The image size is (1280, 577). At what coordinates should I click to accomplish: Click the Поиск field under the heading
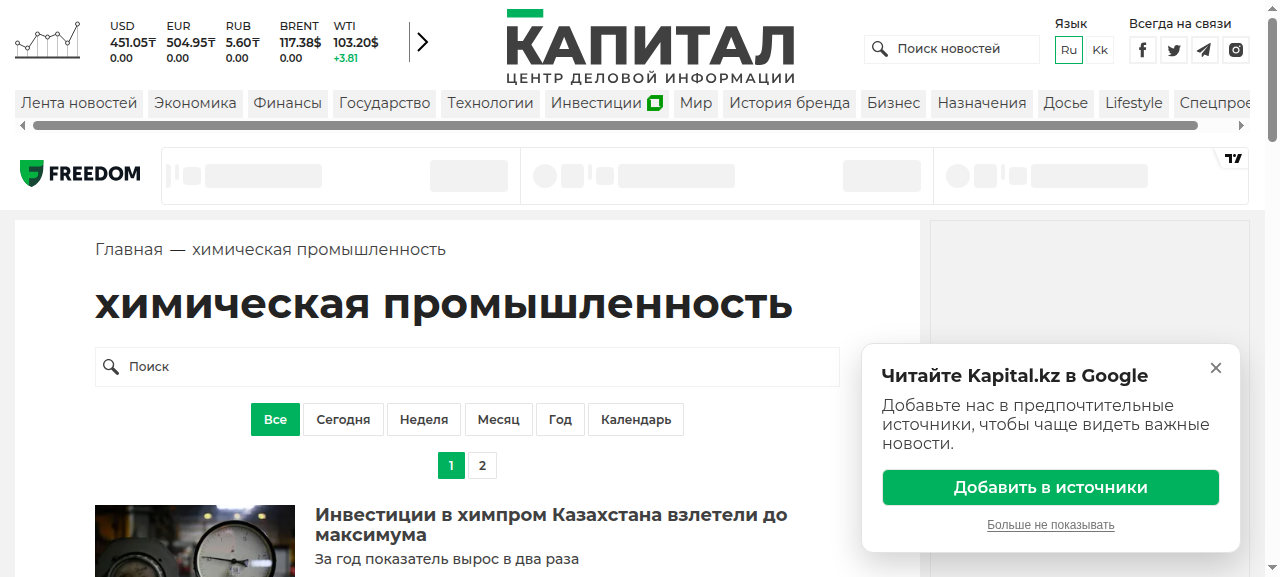tap(467, 367)
